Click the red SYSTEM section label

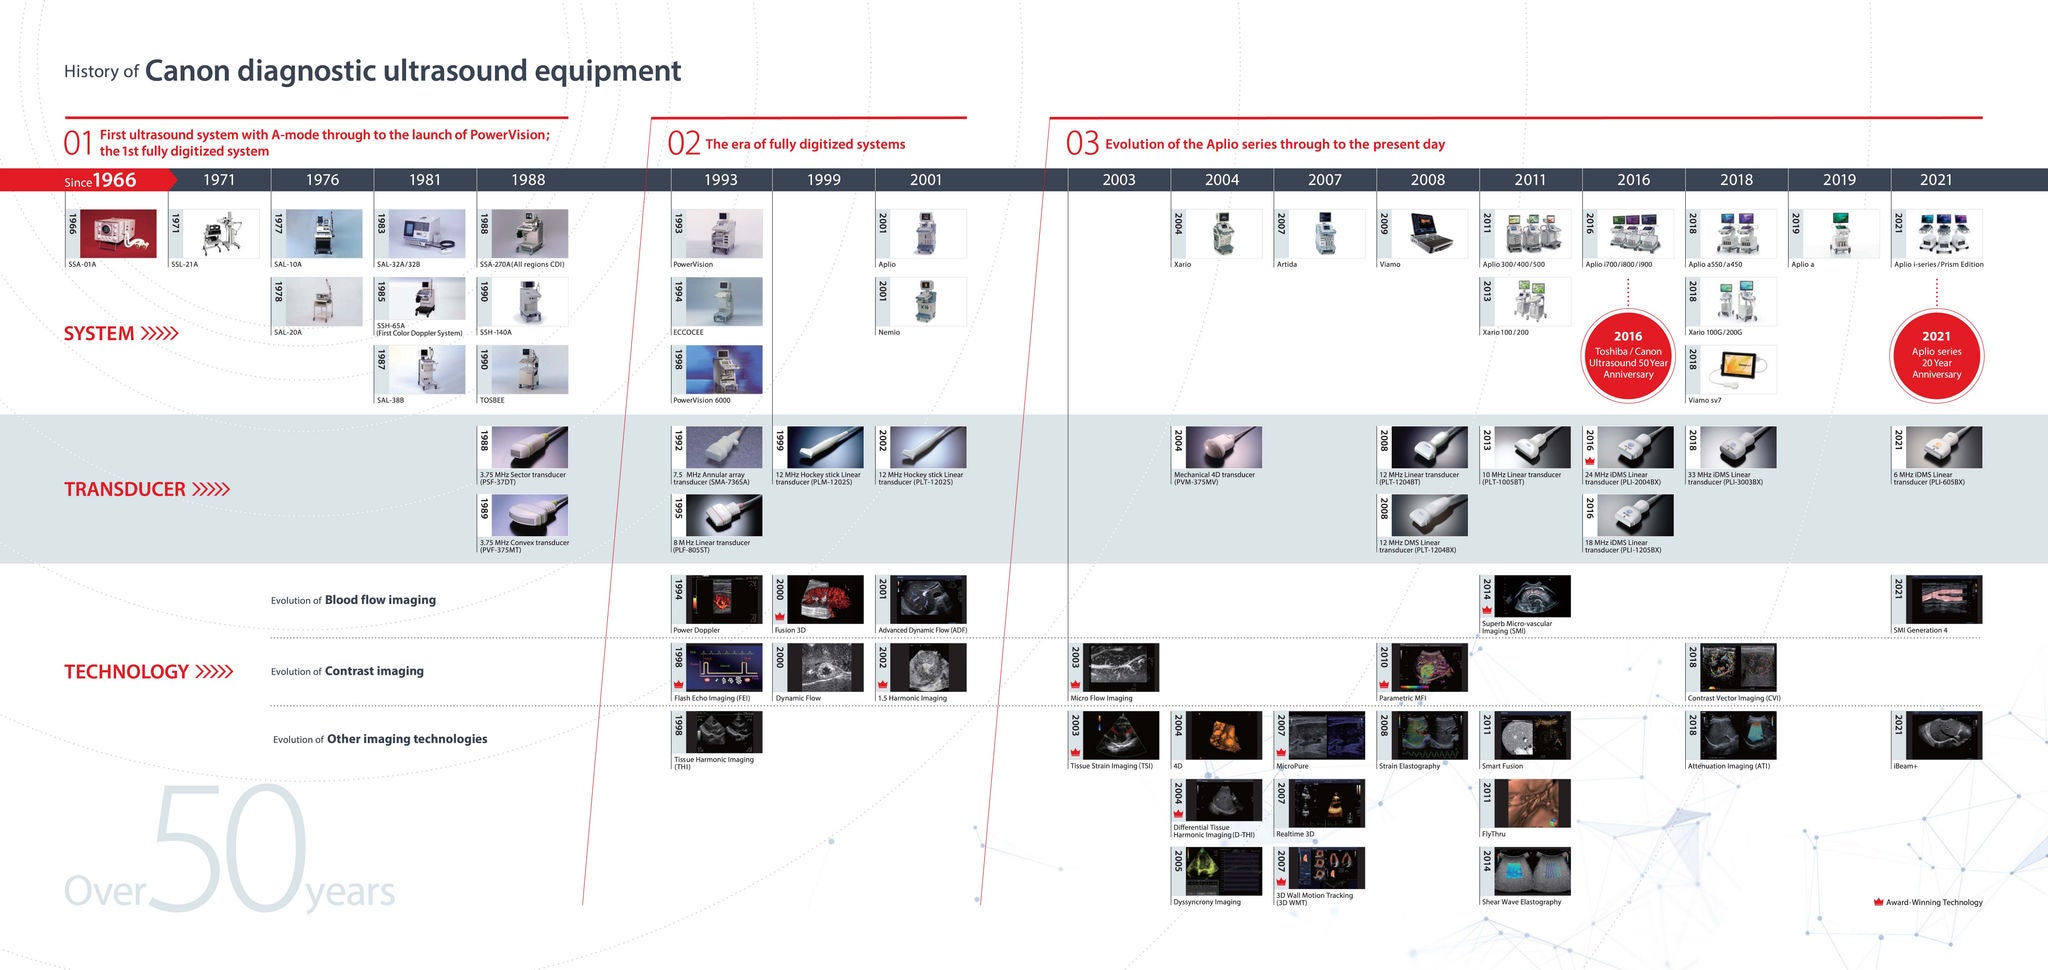121,334
